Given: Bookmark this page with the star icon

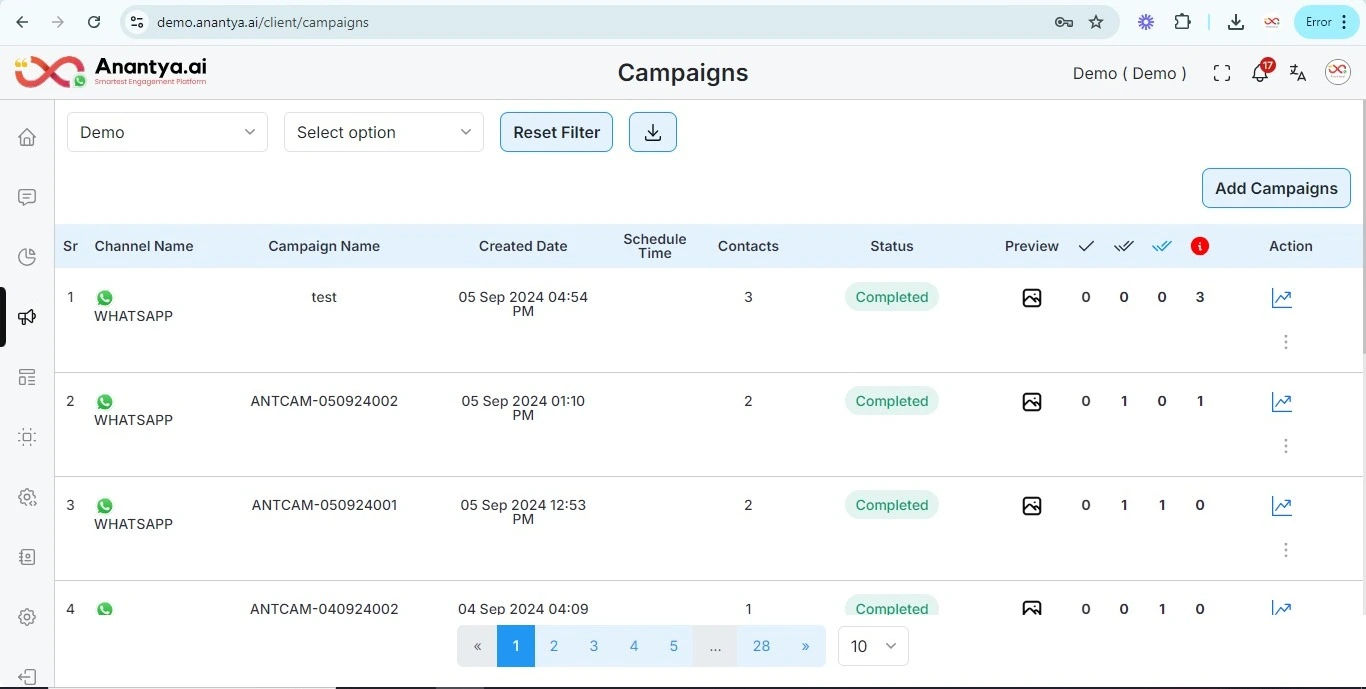Looking at the screenshot, I should pyautogui.click(x=1096, y=22).
